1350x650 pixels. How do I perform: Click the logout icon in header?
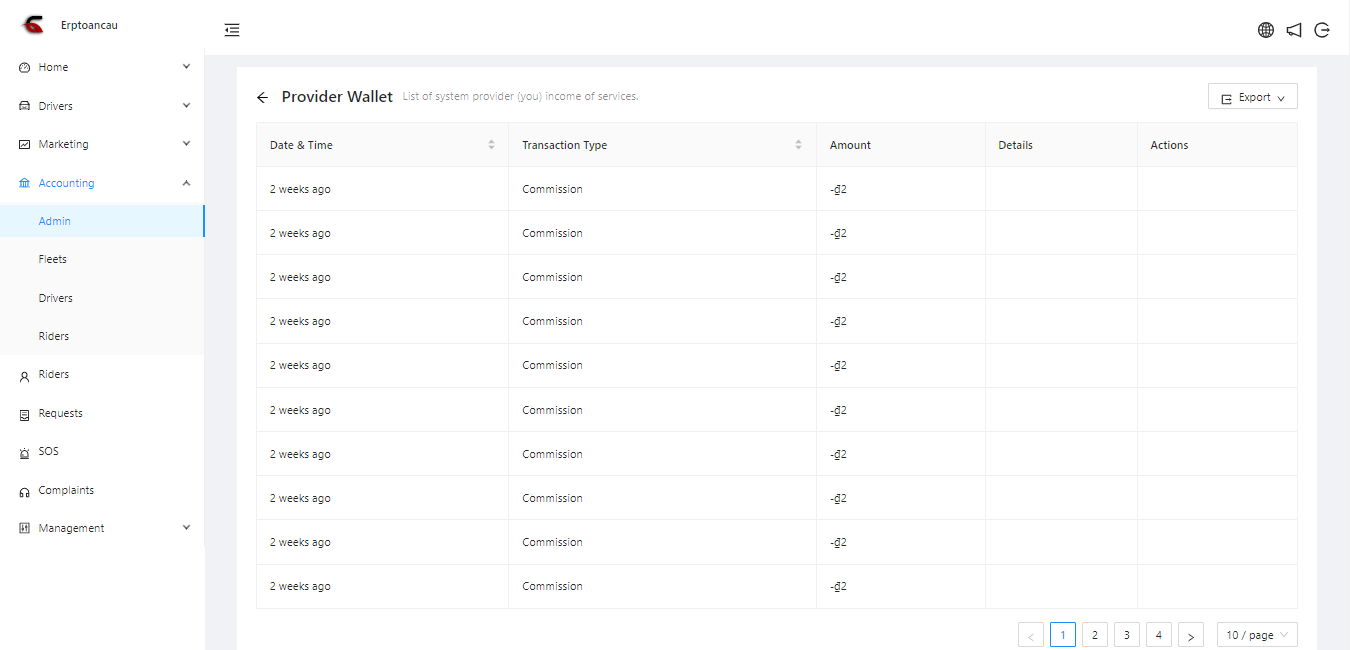[x=1322, y=30]
